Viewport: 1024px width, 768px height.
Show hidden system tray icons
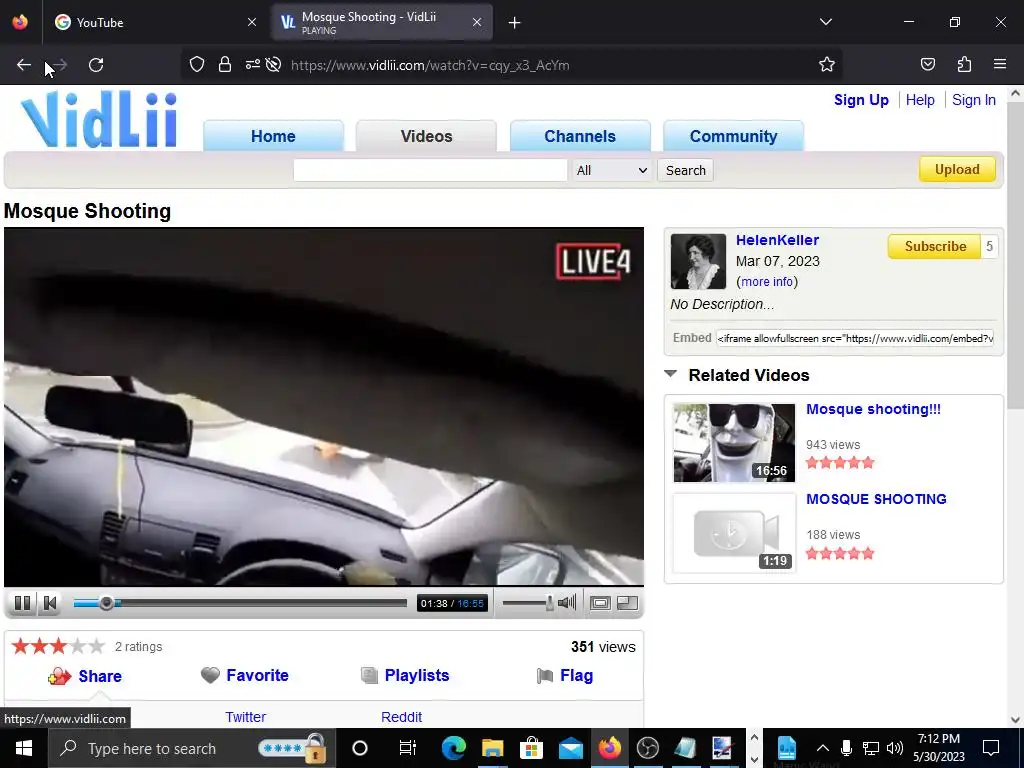[x=823, y=748]
